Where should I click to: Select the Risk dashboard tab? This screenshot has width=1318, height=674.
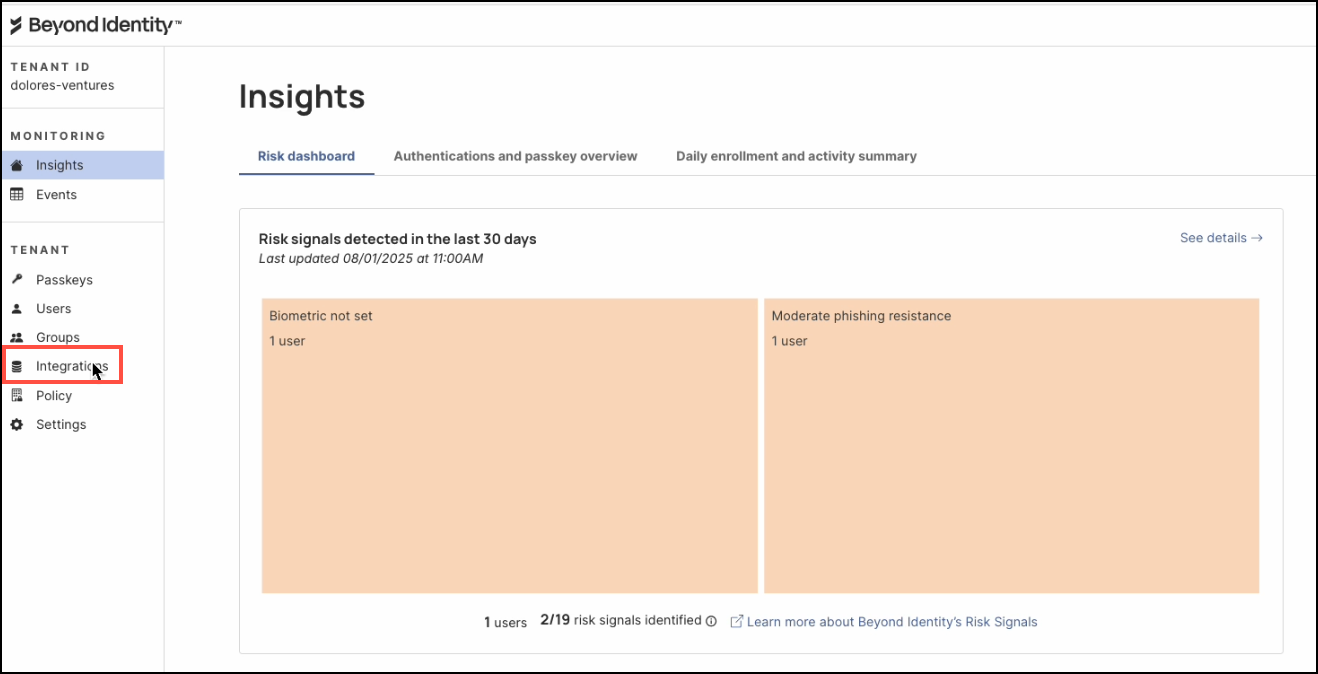[x=306, y=156]
